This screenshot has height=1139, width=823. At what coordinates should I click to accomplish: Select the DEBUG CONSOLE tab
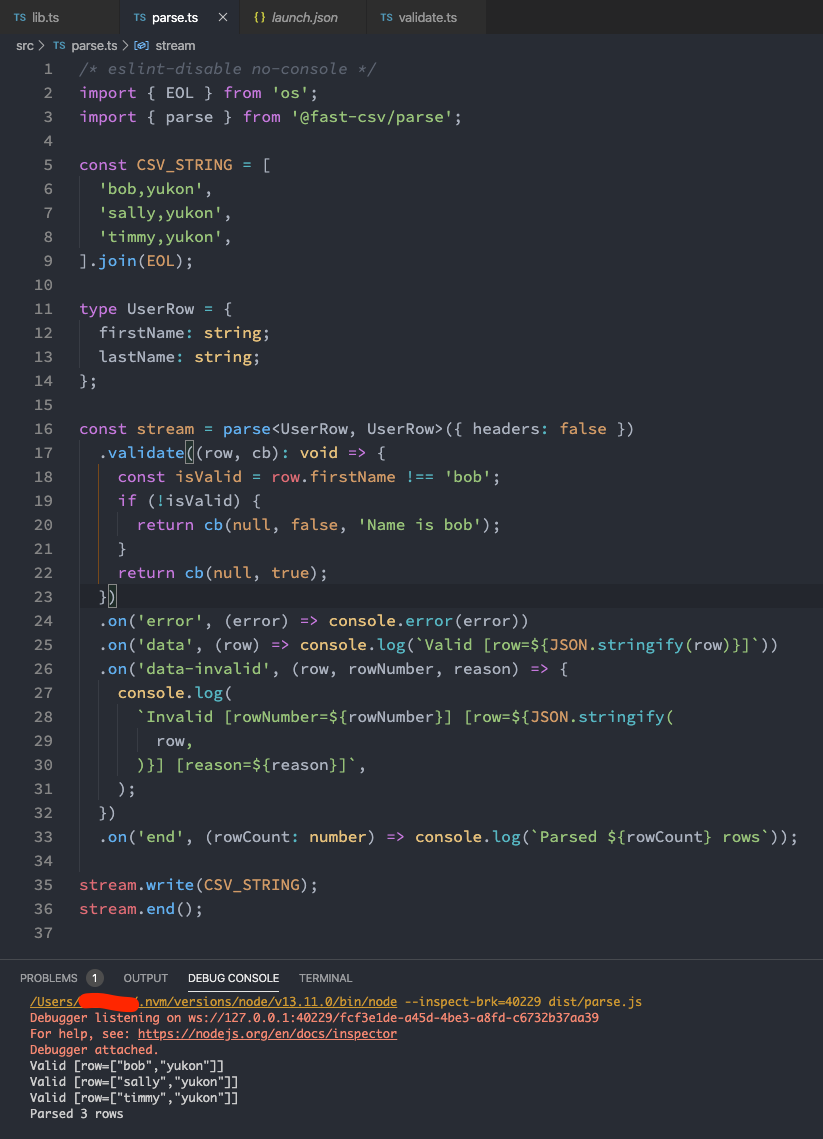point(233,978)
